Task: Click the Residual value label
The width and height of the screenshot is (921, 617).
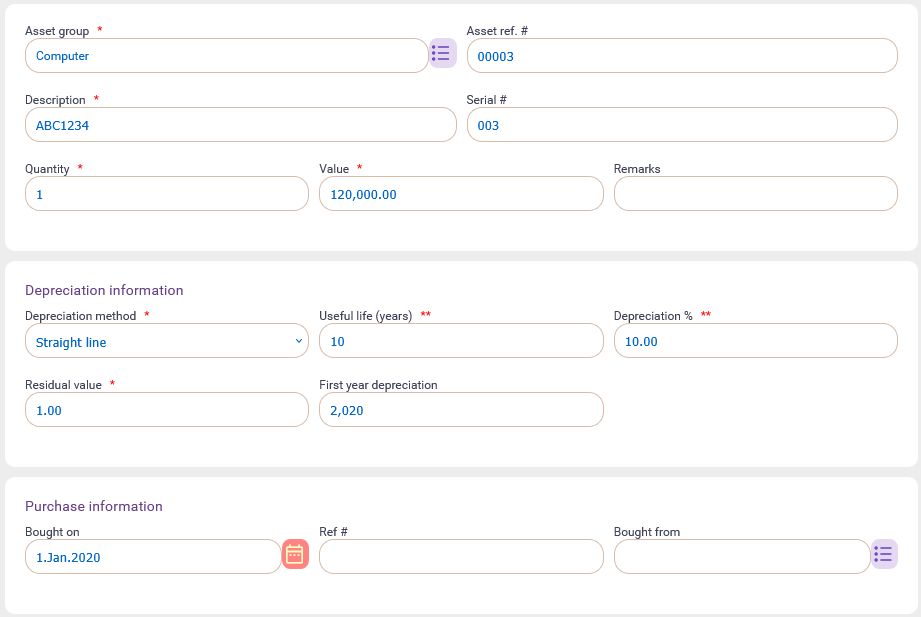Action: pyautogui.click(x=63, y=385)
